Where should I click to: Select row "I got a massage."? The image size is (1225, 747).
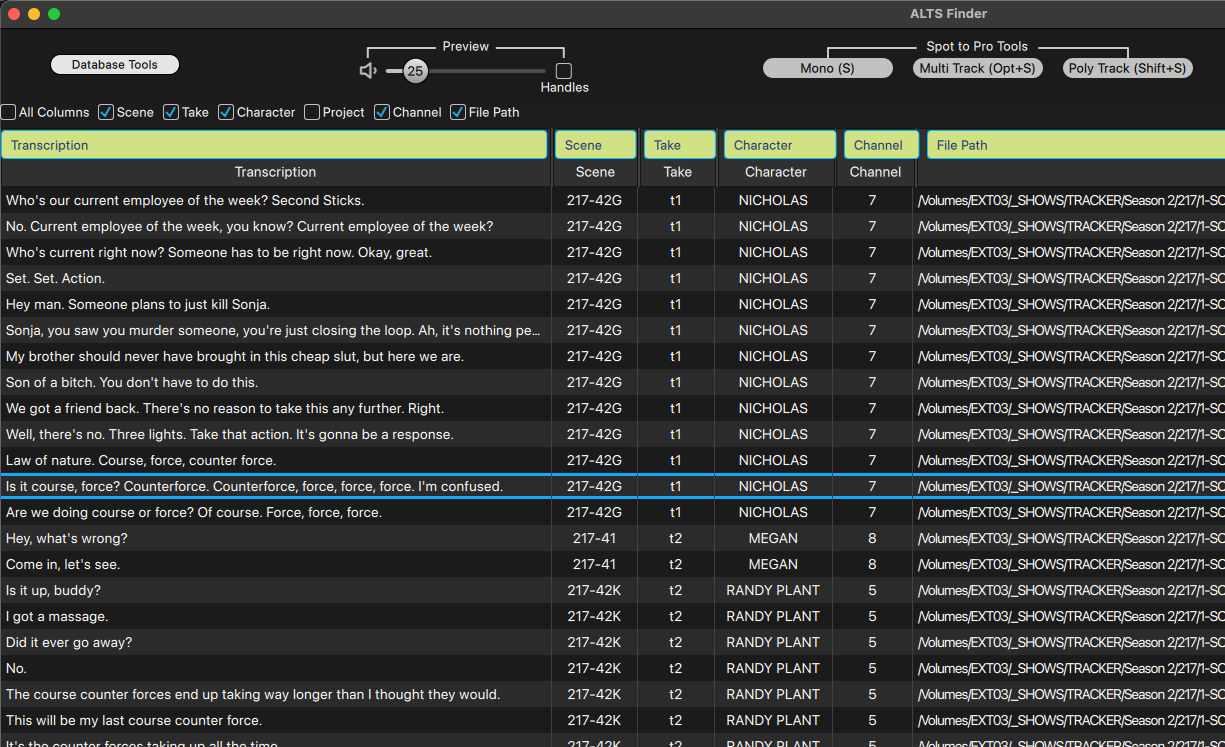pyautogui.click(x=612, y=616)
